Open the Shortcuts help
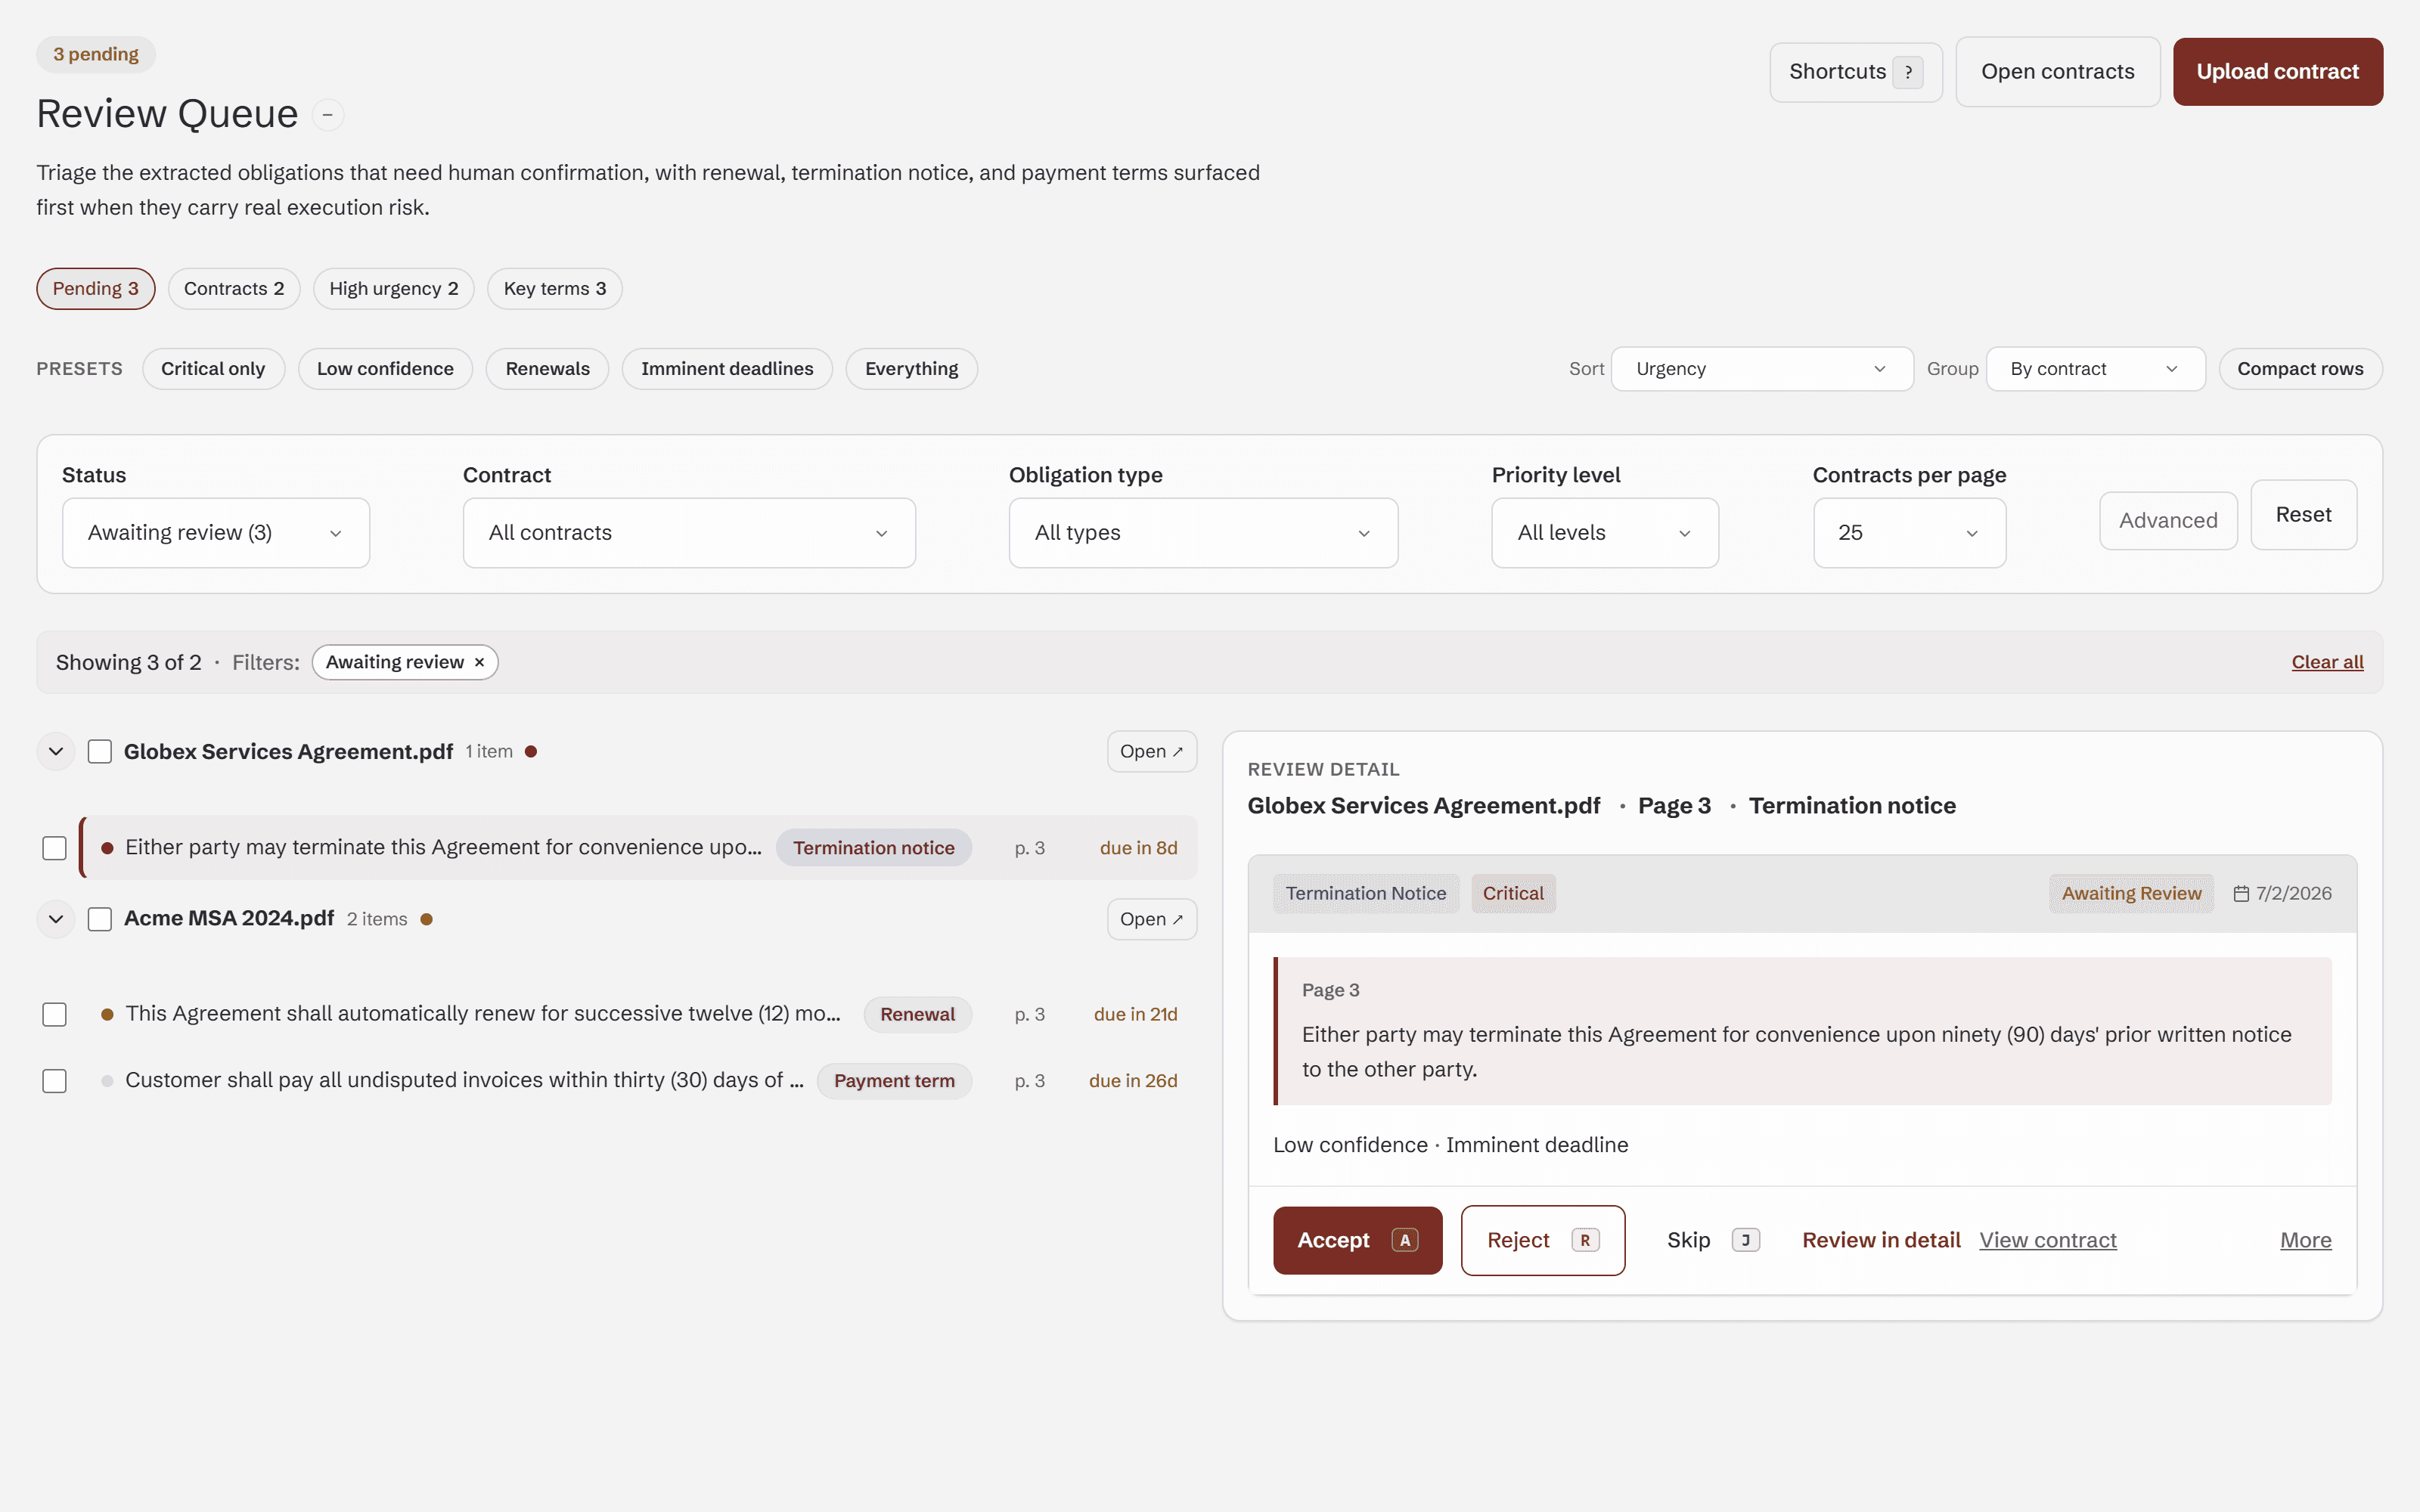The height and width of the screenshot is (1512, 2420). (1856, 72)
